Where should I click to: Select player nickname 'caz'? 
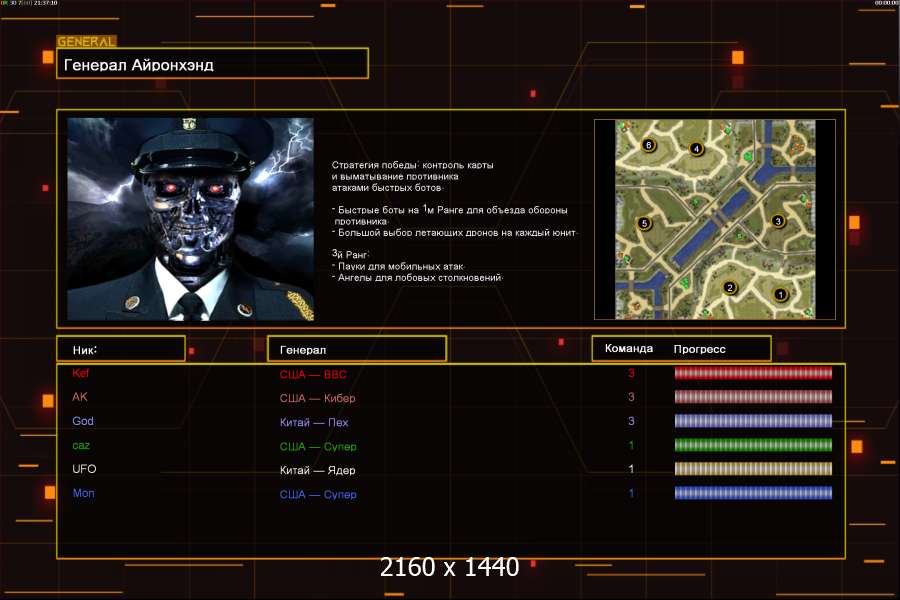click(81, 446)
